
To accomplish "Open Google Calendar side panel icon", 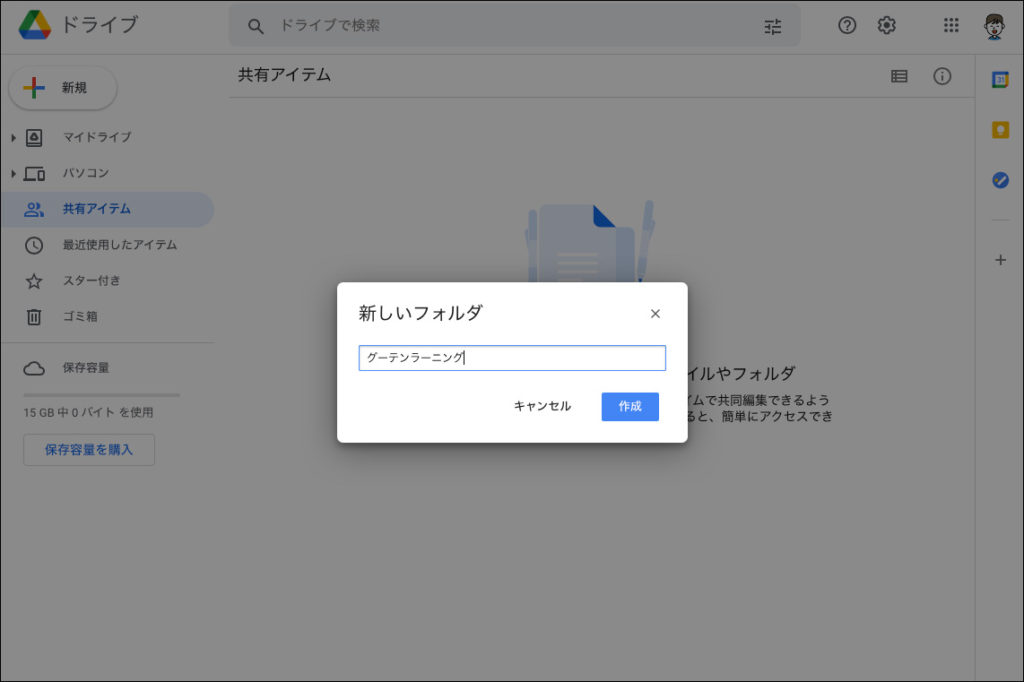I will pos(1000,80).
